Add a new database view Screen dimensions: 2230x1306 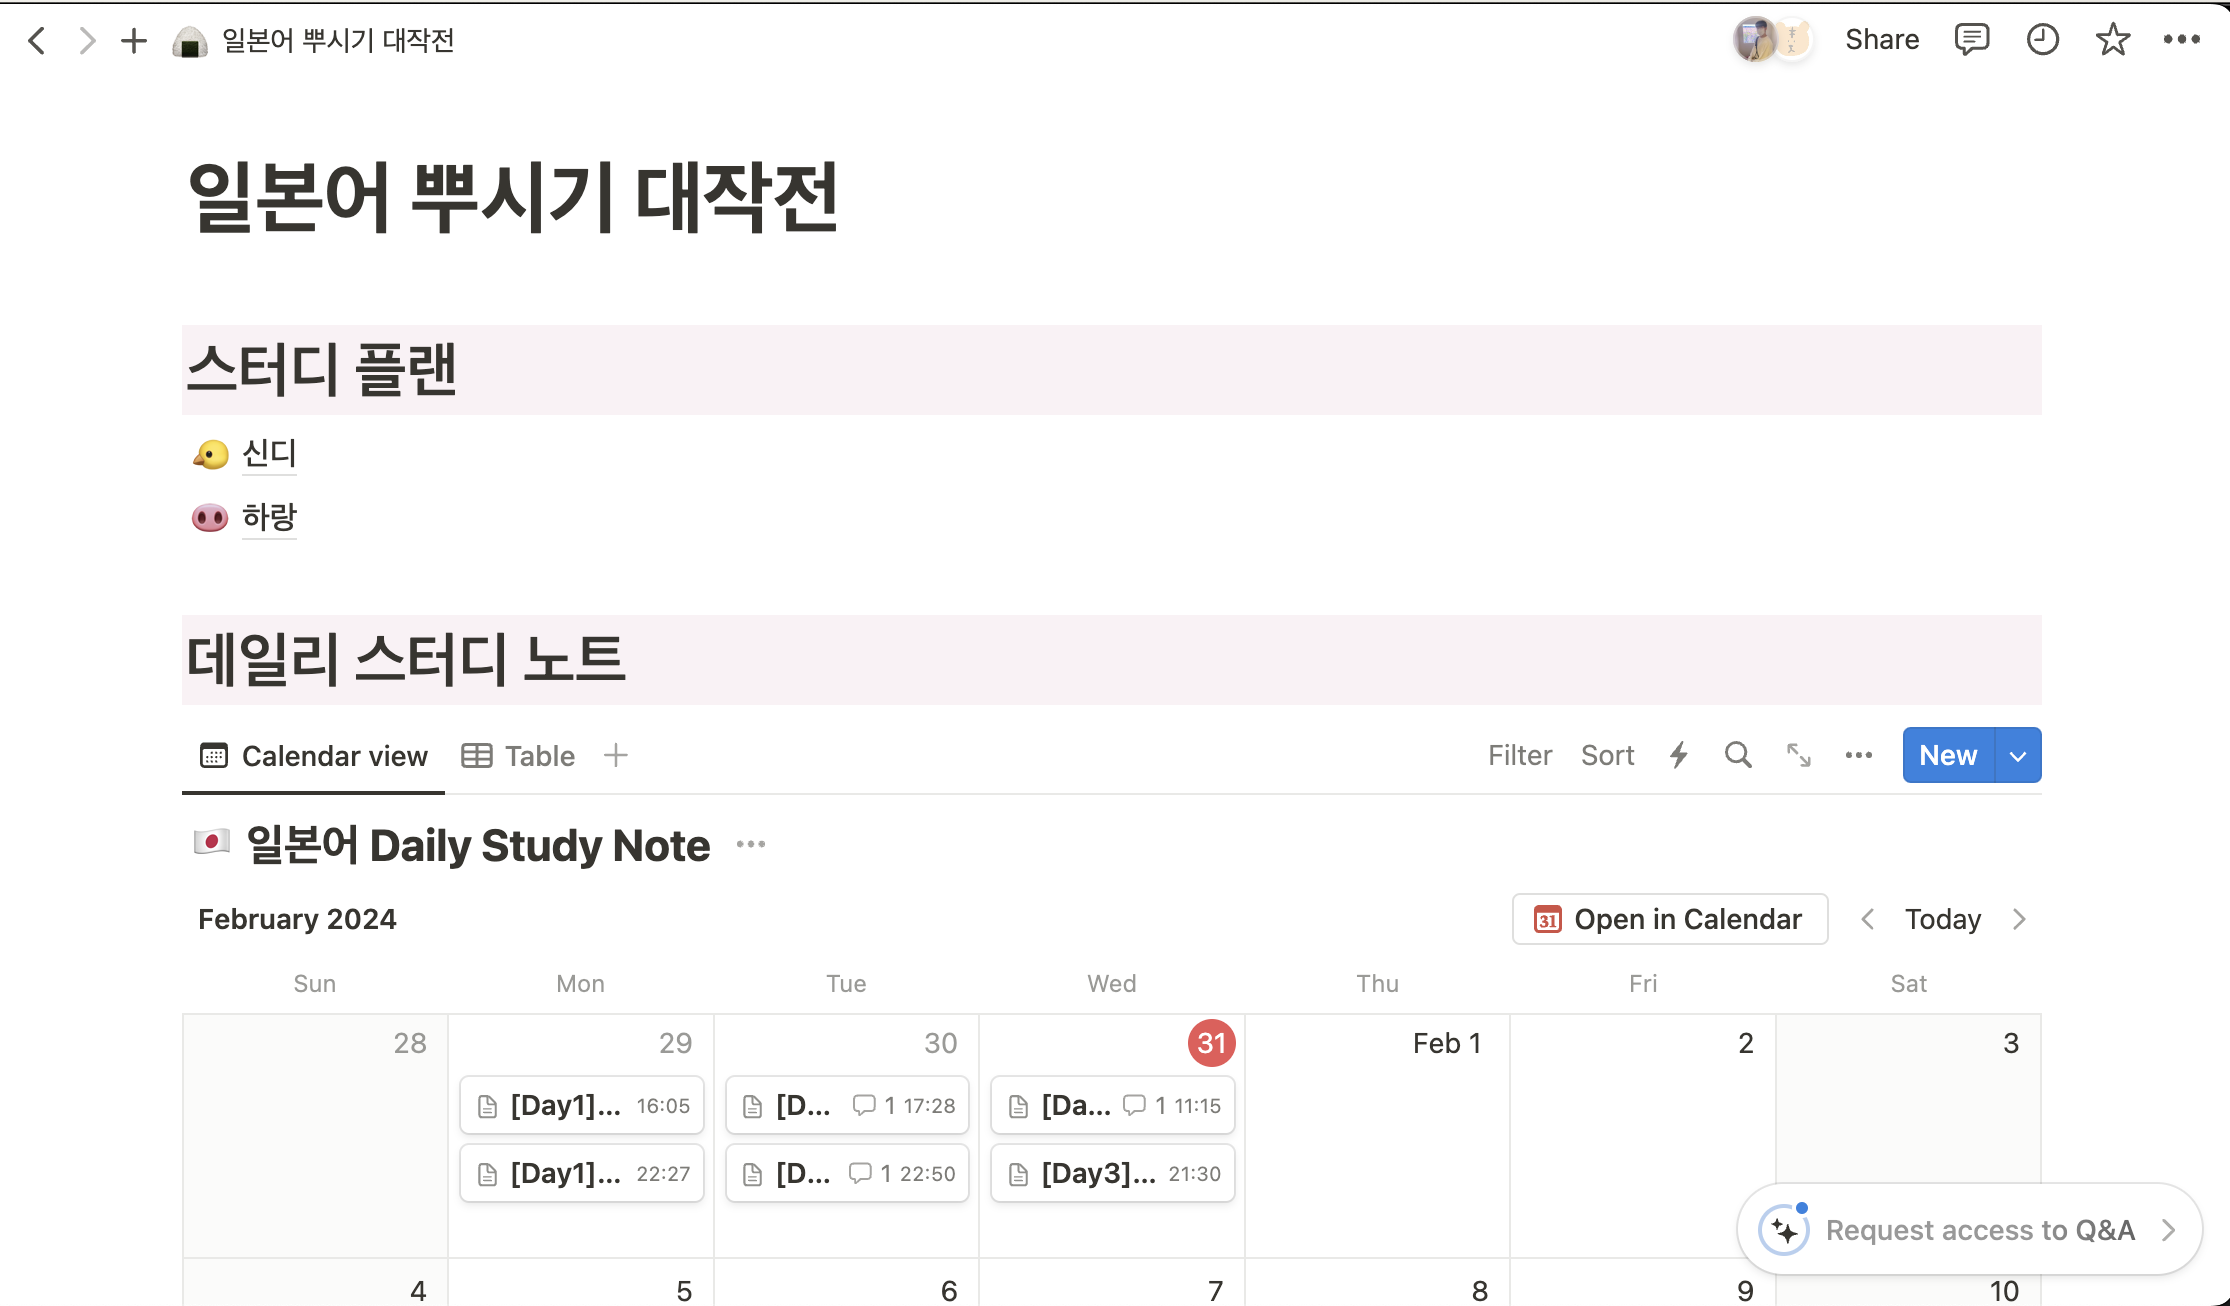[616, 755]
